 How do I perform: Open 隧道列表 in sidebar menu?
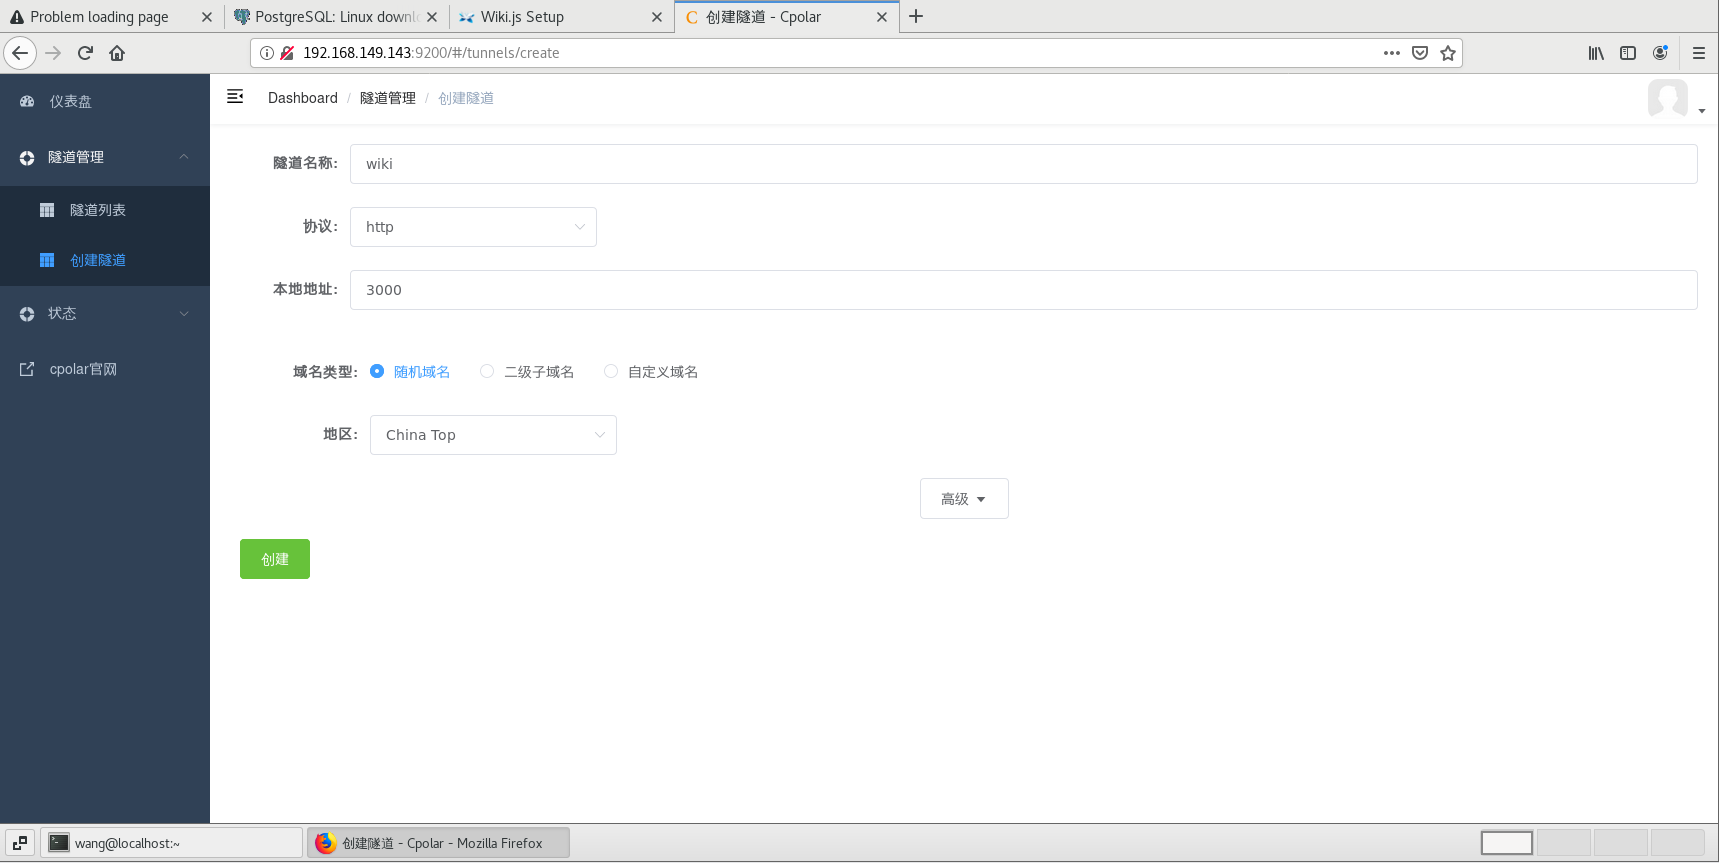click(105, 210)
